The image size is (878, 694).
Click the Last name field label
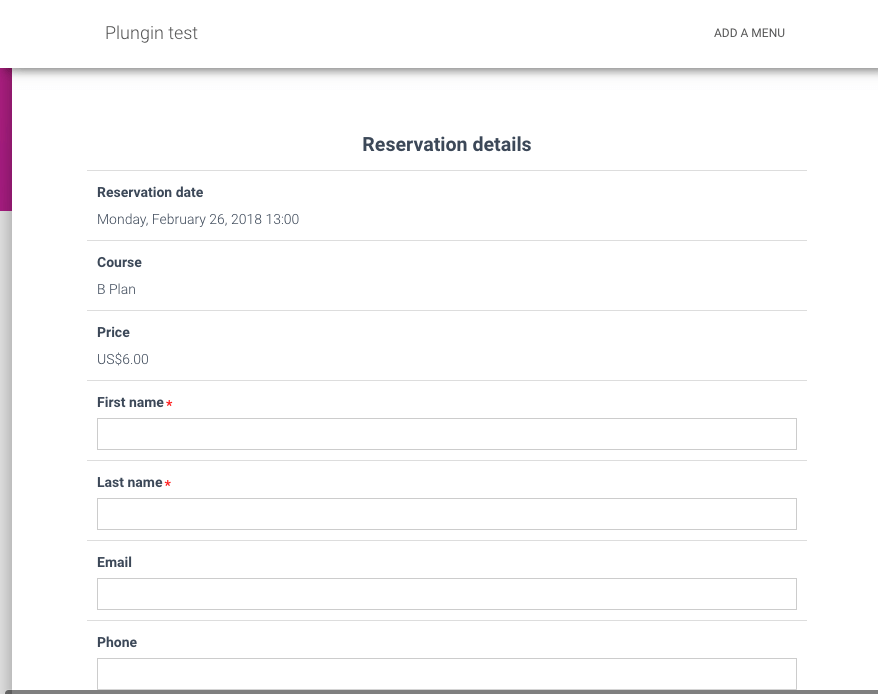[129, 482]
